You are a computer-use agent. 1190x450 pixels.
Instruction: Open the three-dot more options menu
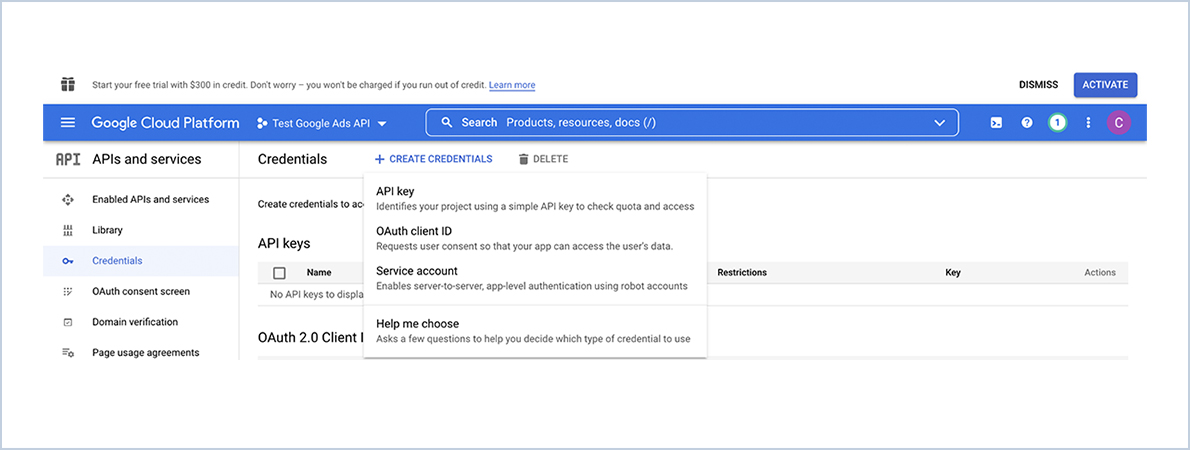click(x=1088, y=123)
